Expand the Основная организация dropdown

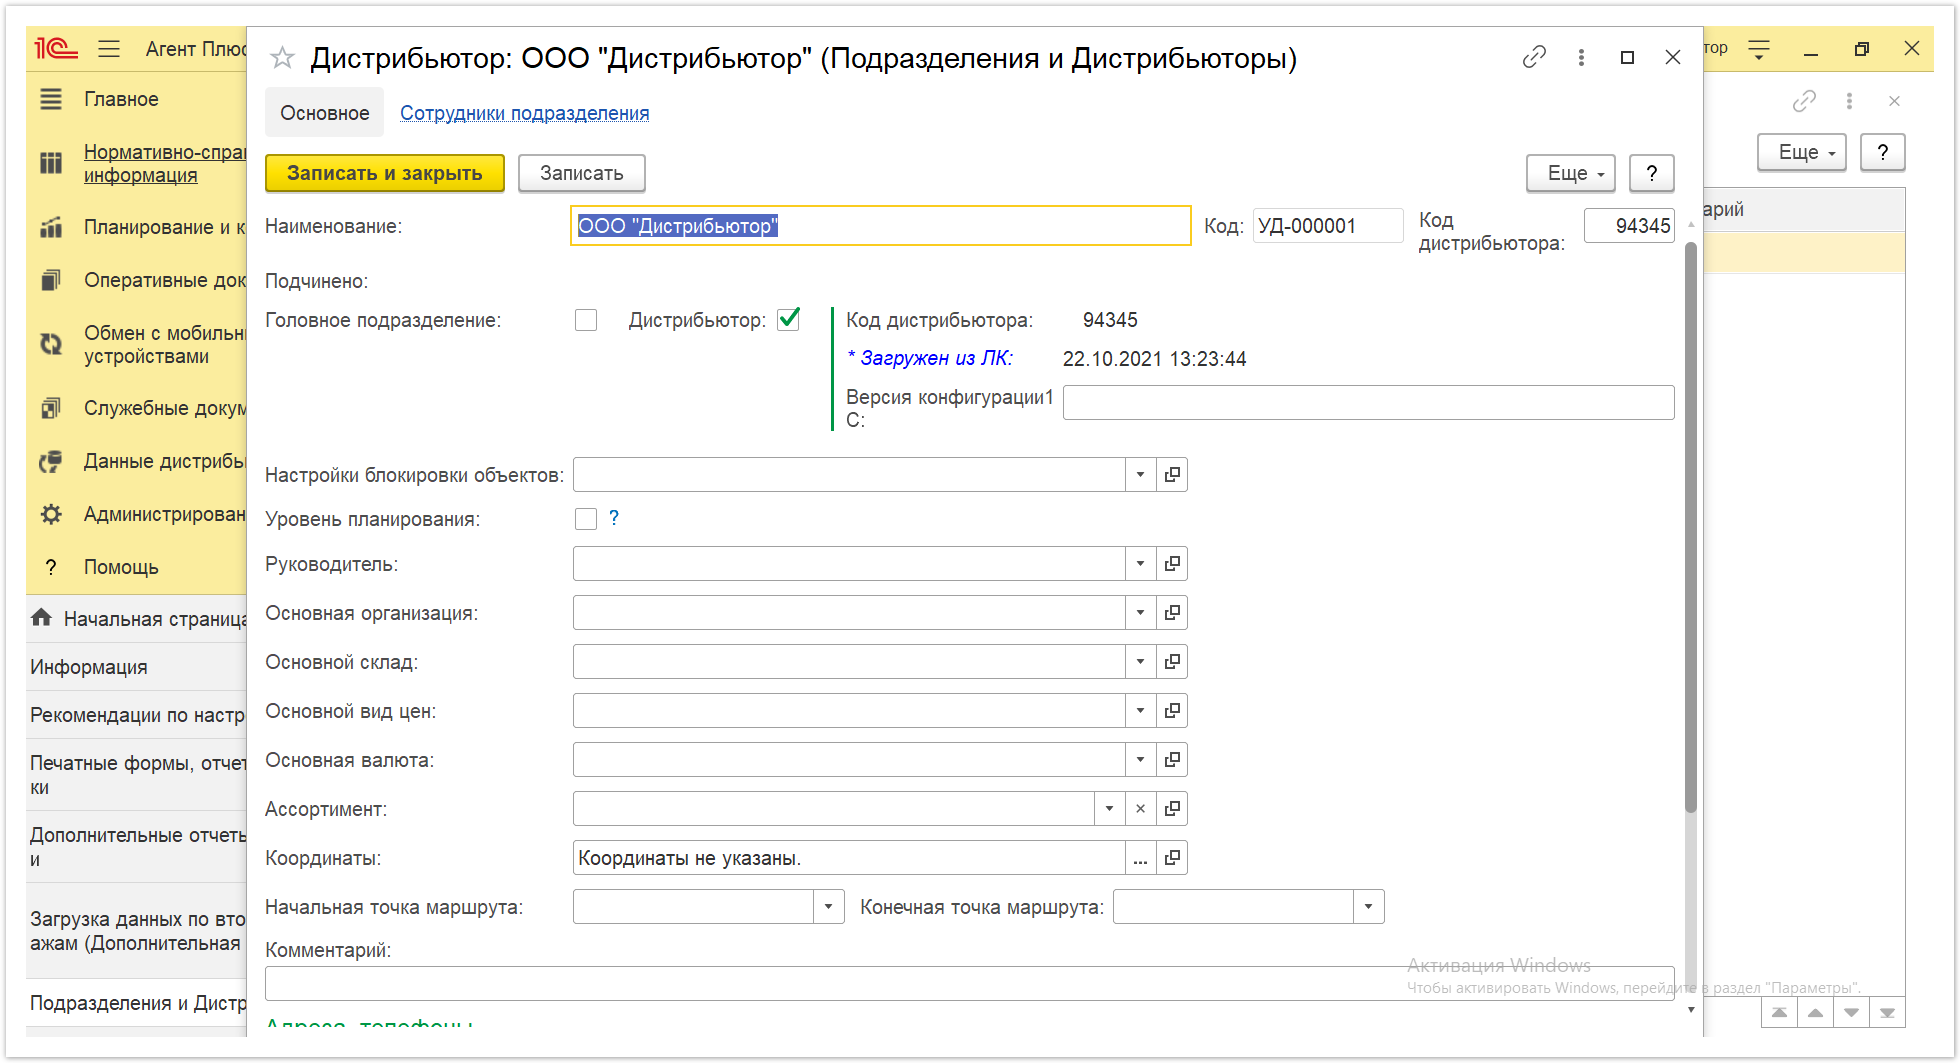pos(1140,613)
